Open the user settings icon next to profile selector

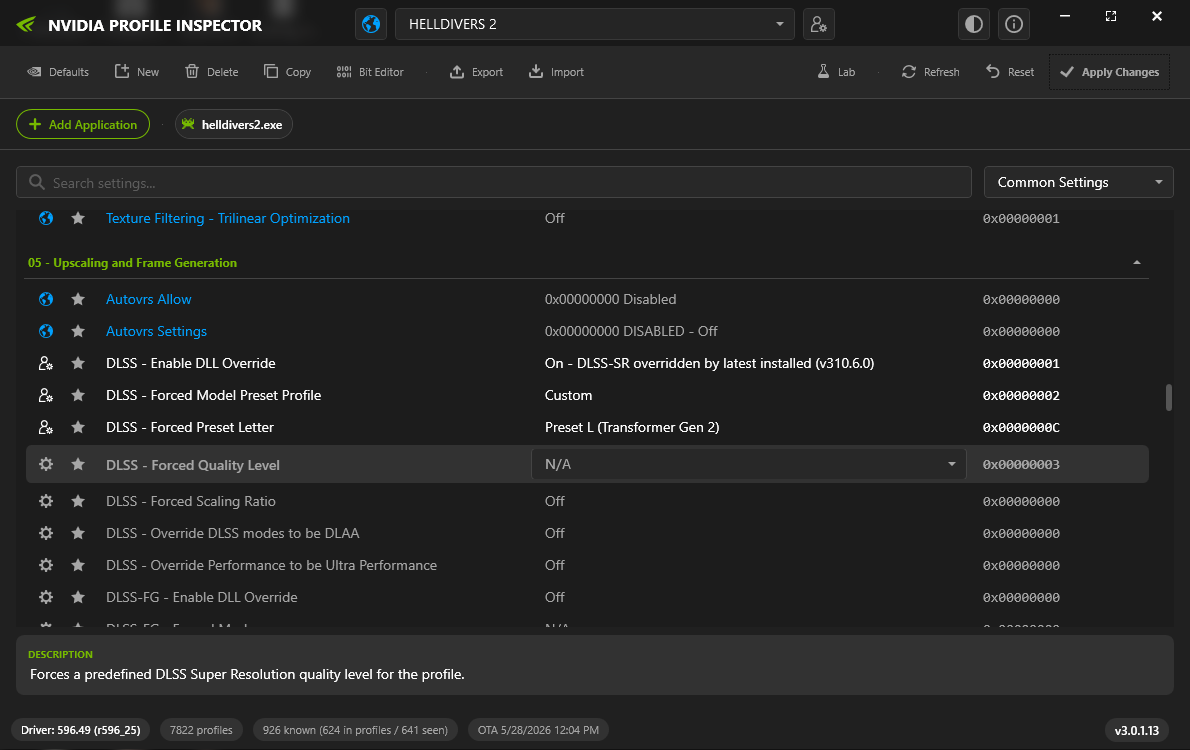tap(818, 24)
